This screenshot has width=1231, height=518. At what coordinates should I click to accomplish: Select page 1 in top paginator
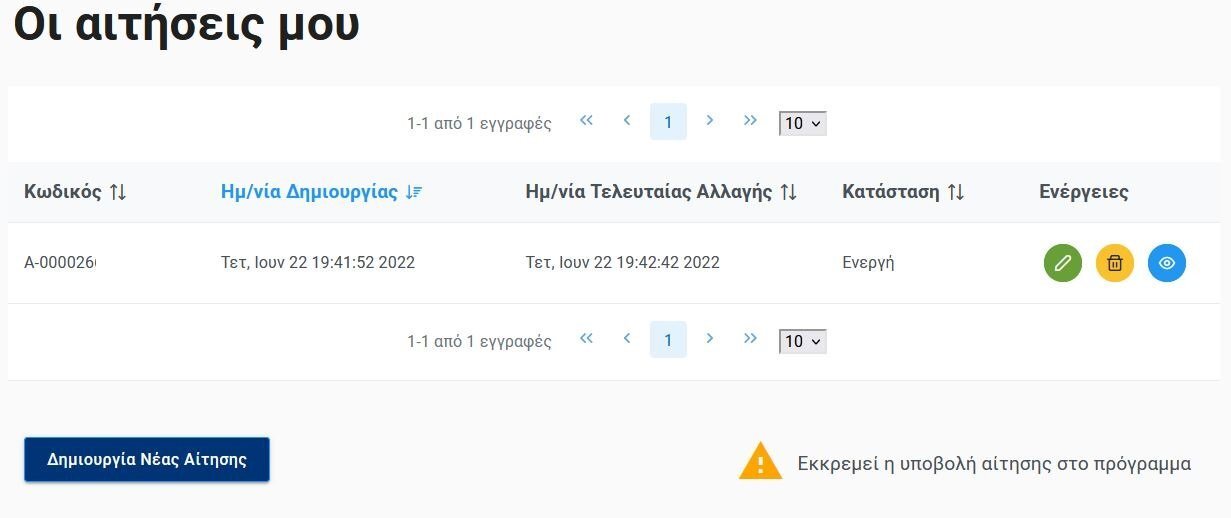coord(668,122)
